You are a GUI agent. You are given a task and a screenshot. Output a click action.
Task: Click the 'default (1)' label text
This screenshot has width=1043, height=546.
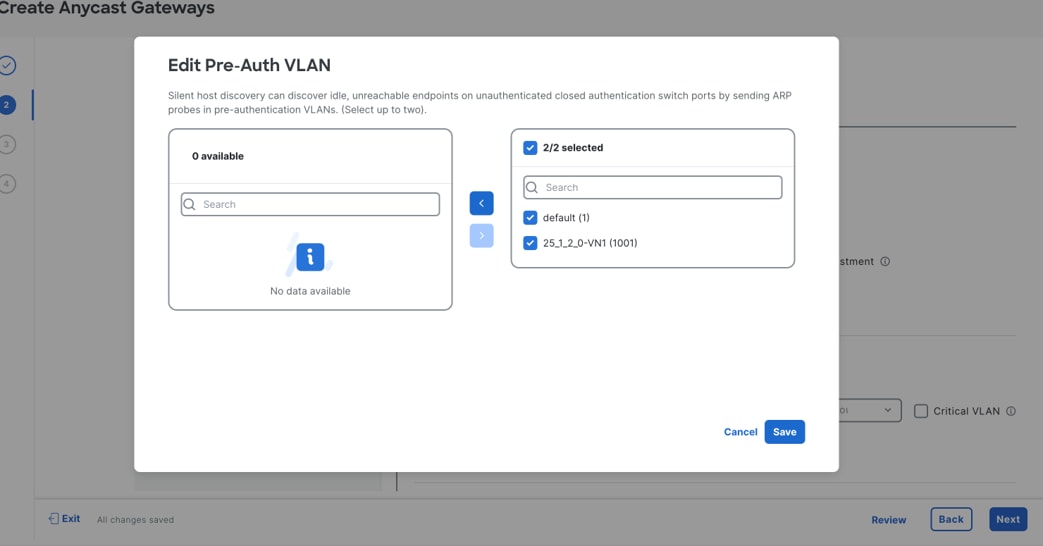(566, 217)
